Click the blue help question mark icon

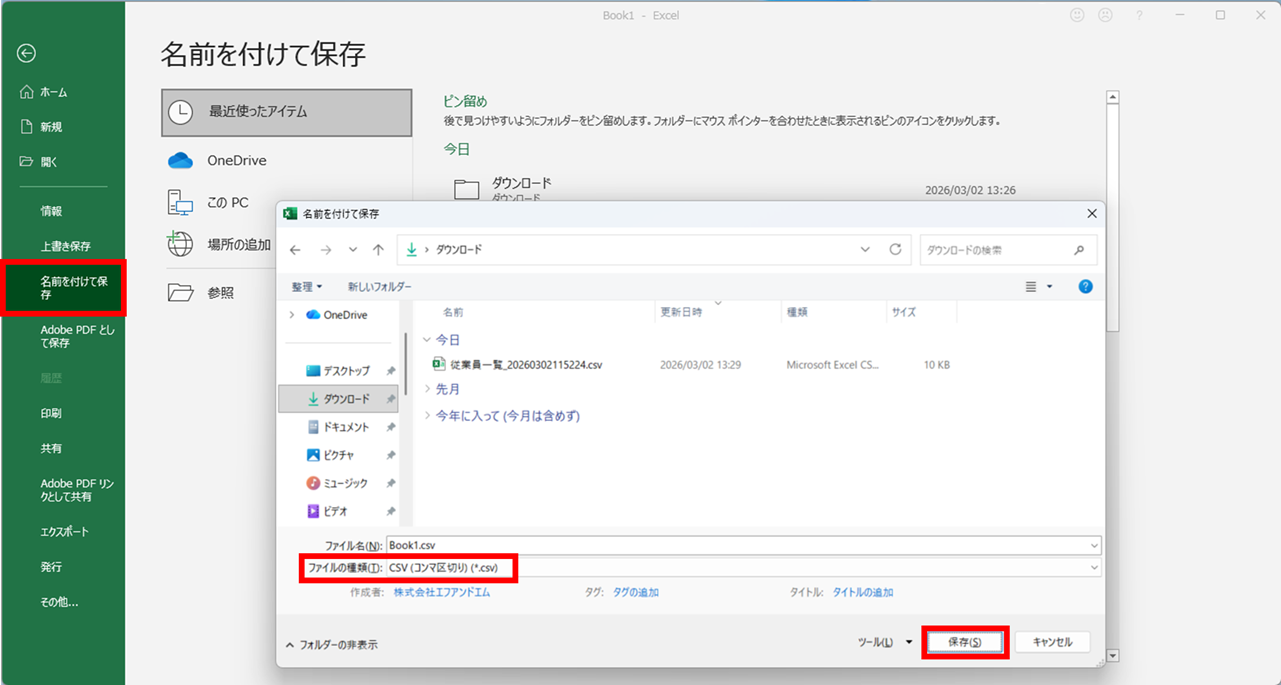pyautogui.click(x=1085, y=287)
